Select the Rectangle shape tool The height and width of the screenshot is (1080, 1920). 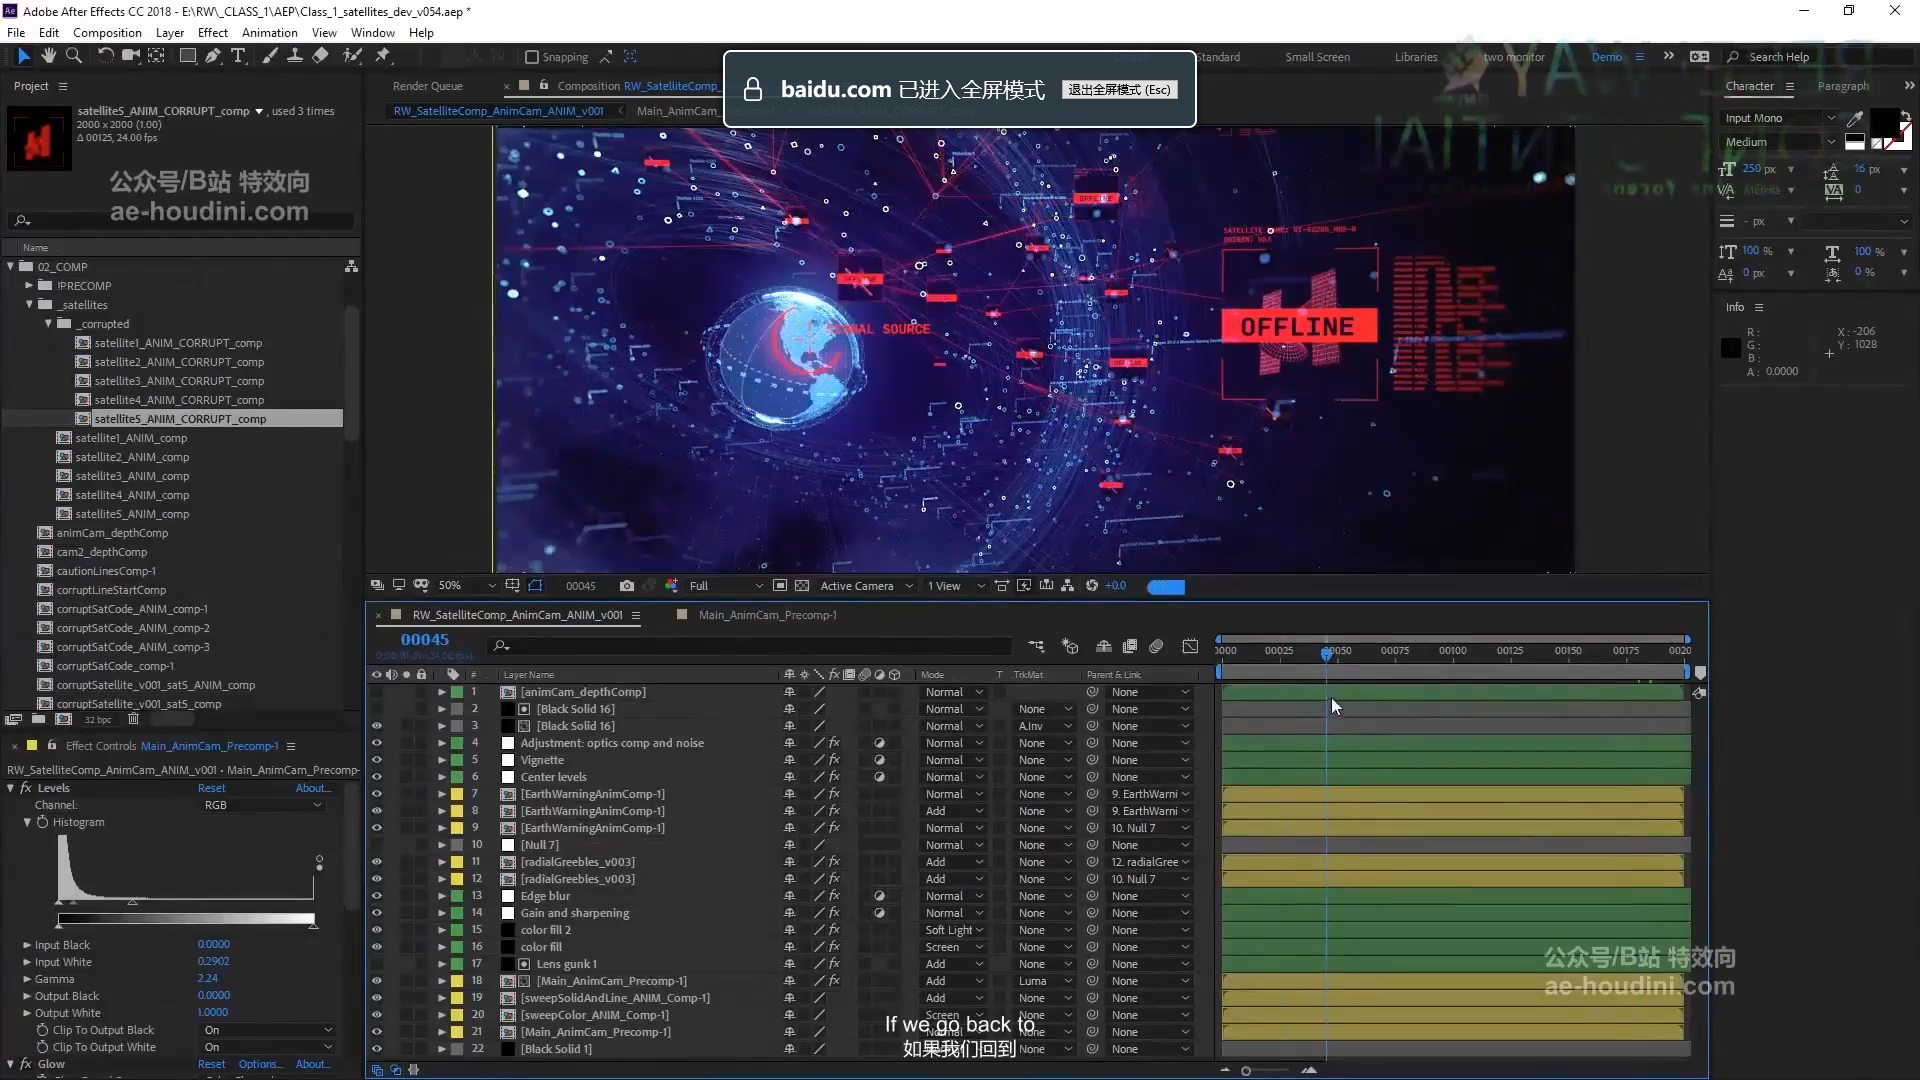point(187,56)
